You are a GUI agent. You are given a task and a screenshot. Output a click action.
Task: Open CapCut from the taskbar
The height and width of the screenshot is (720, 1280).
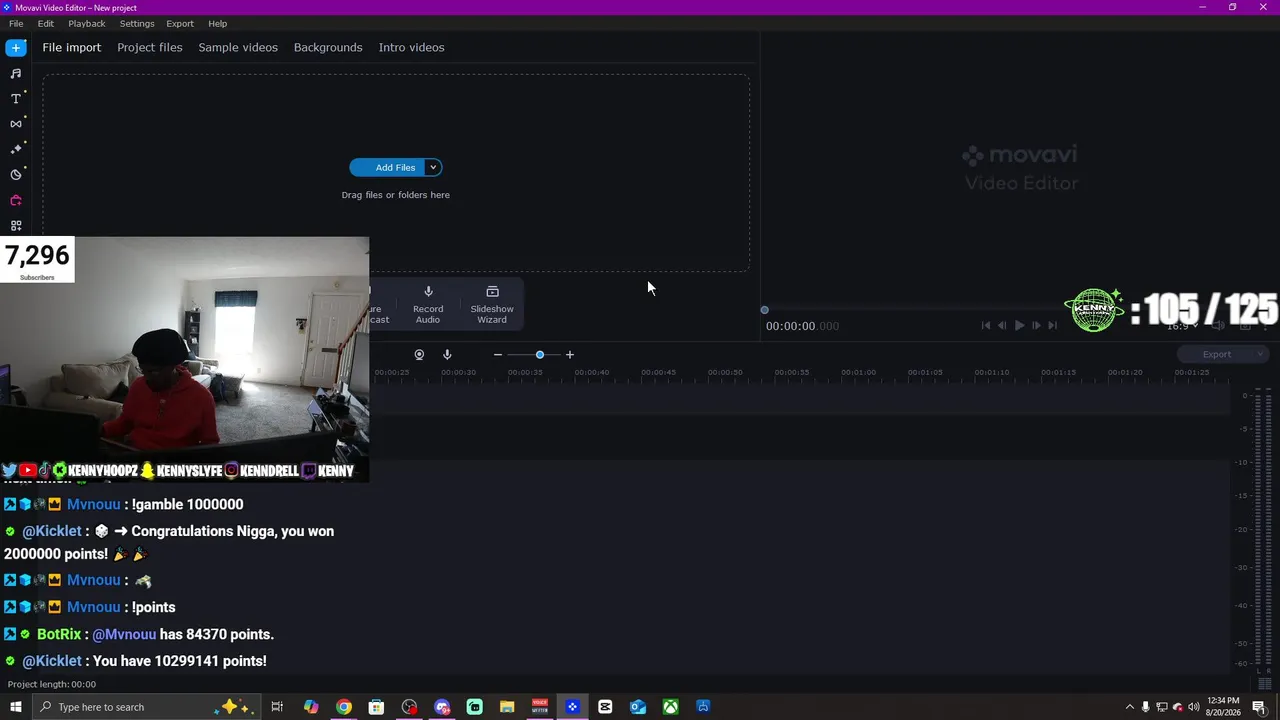(605, 707)
